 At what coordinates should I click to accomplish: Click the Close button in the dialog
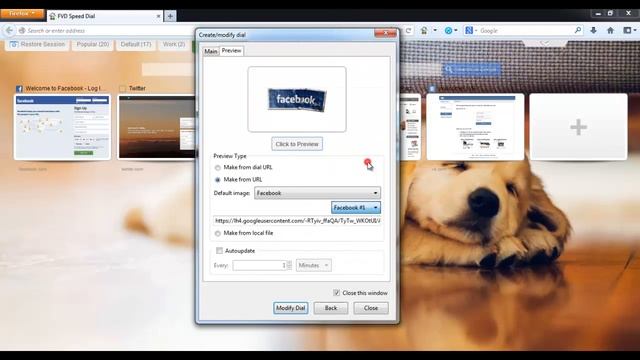pyautogui.click(x=371, y=308)
